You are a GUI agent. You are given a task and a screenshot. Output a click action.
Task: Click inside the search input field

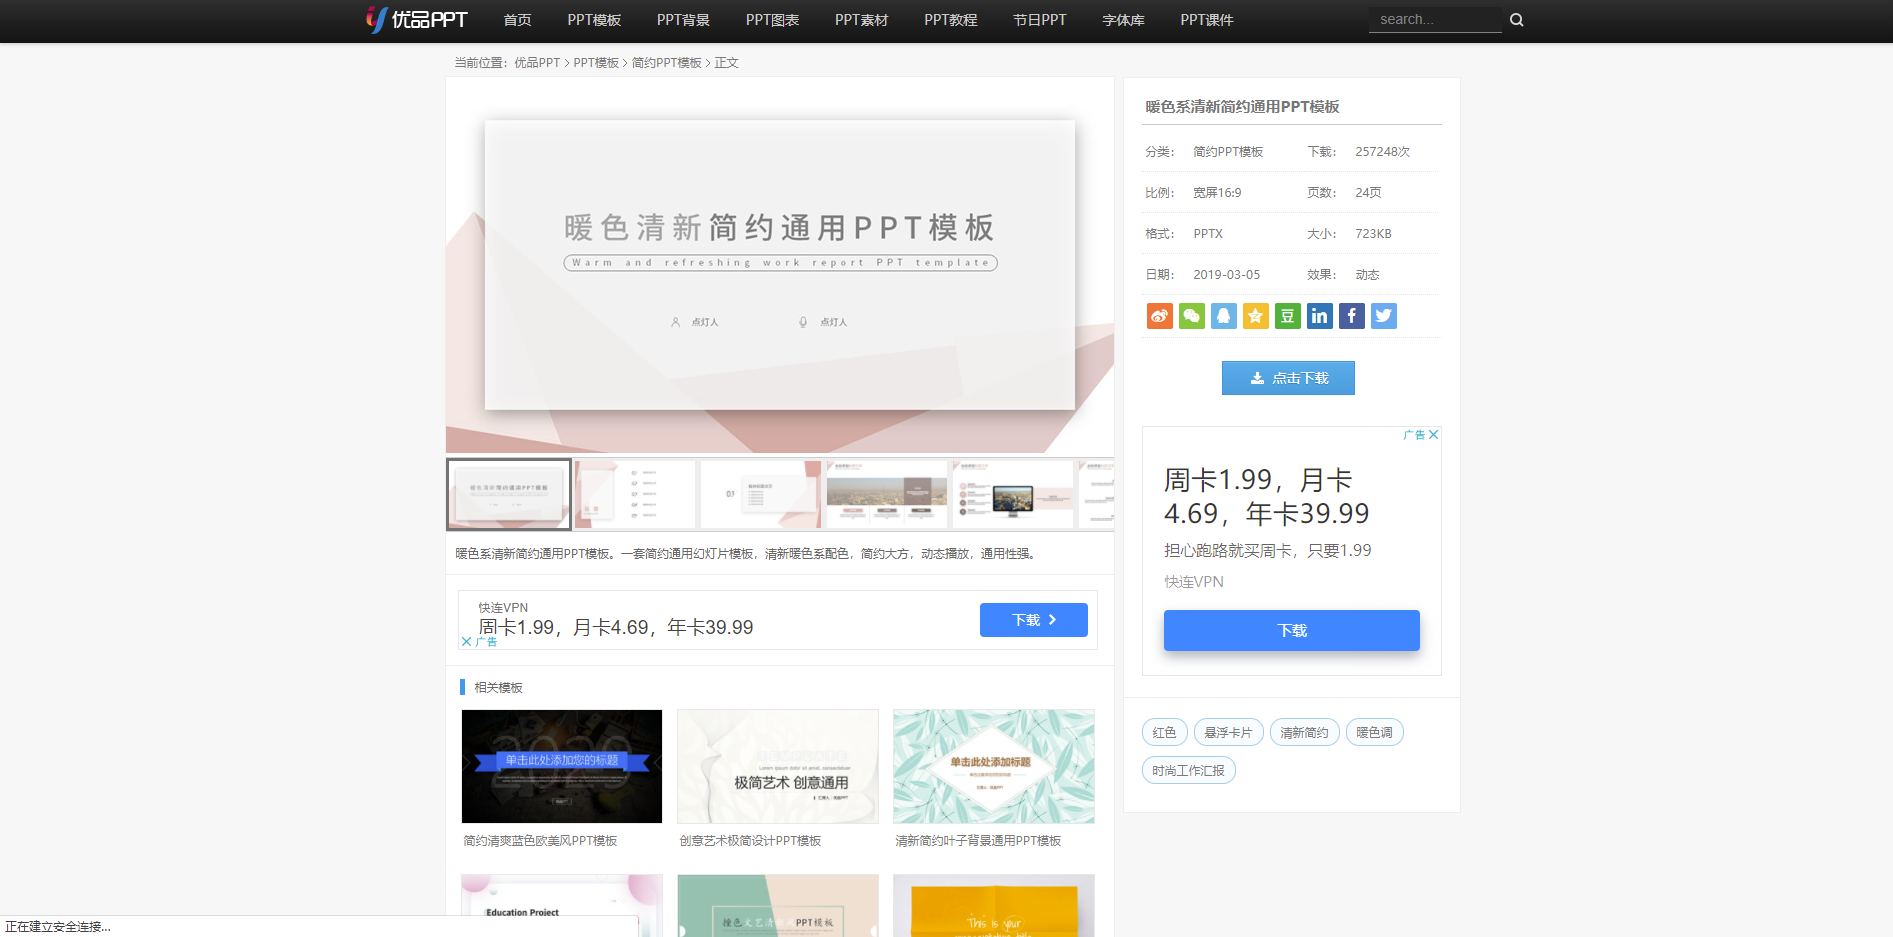tap(1435, 18)
